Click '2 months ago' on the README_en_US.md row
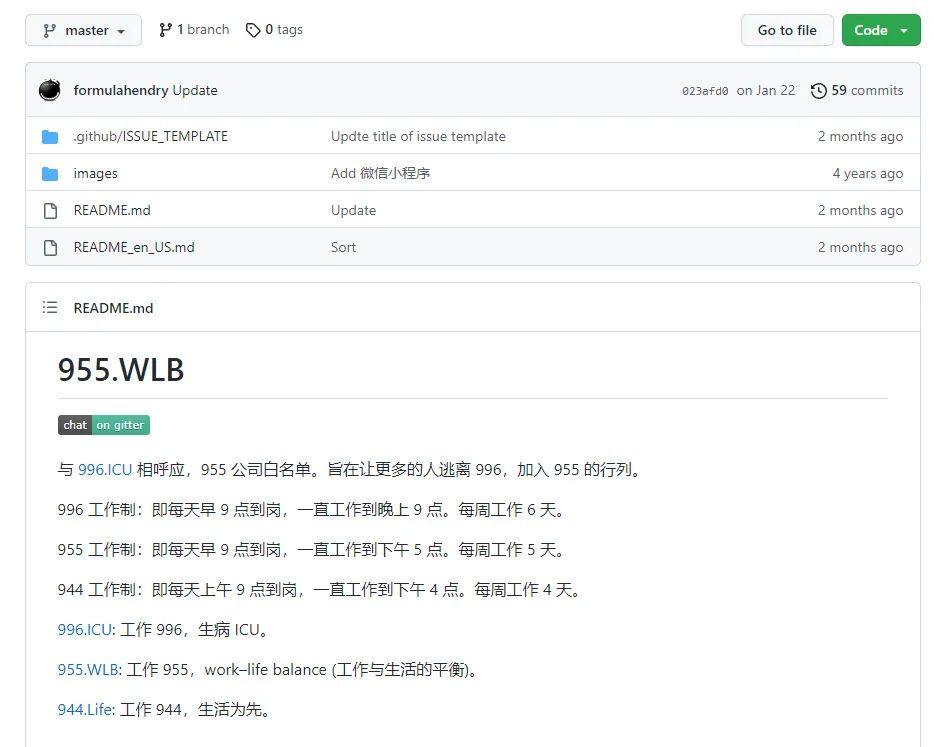Image resolution: width=934 pixels, height=747 pixels. tap(860, 247)
